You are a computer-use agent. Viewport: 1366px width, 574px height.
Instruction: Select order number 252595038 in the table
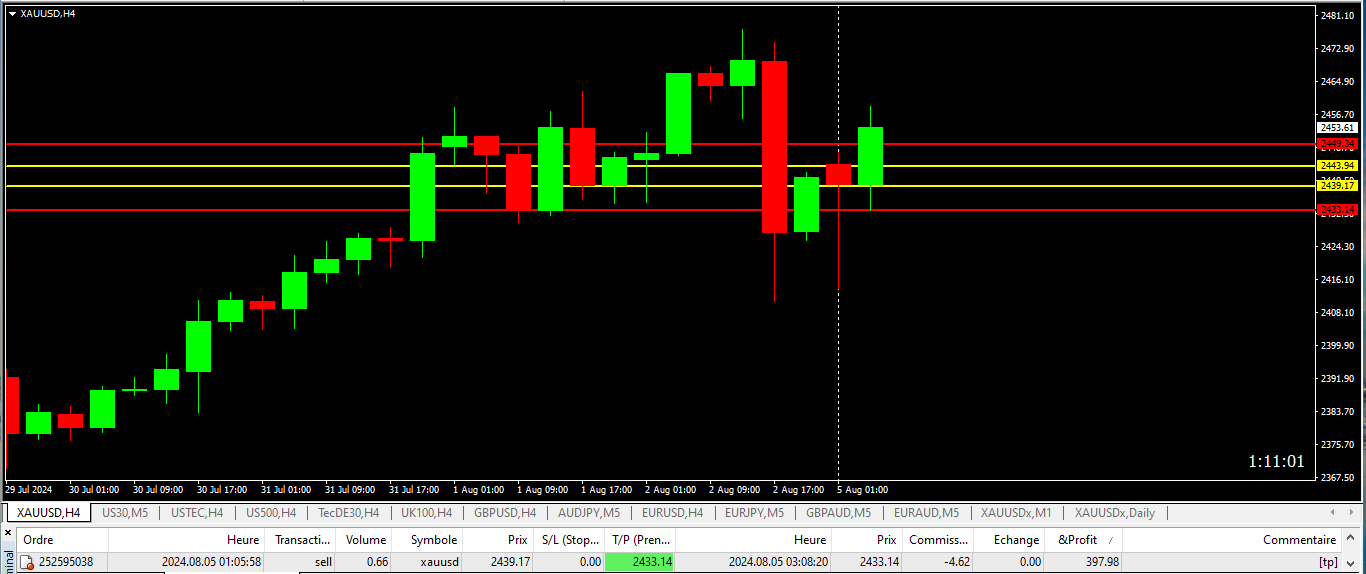pyautogui.click(x=65, y=562)
